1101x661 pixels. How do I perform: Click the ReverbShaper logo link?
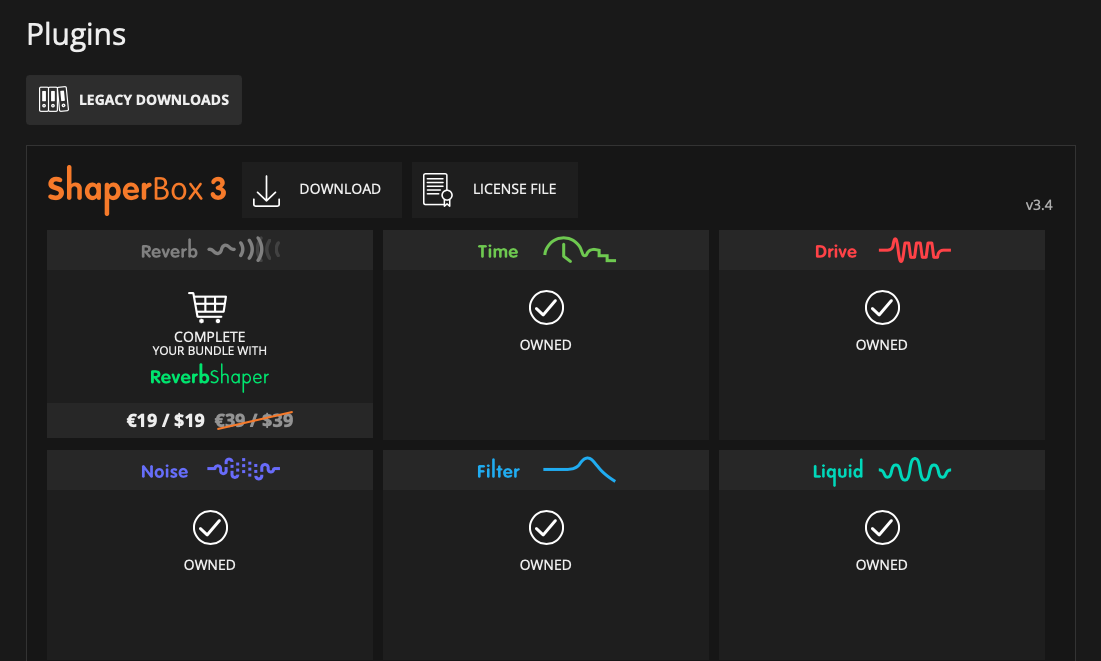tap(209, 377)
